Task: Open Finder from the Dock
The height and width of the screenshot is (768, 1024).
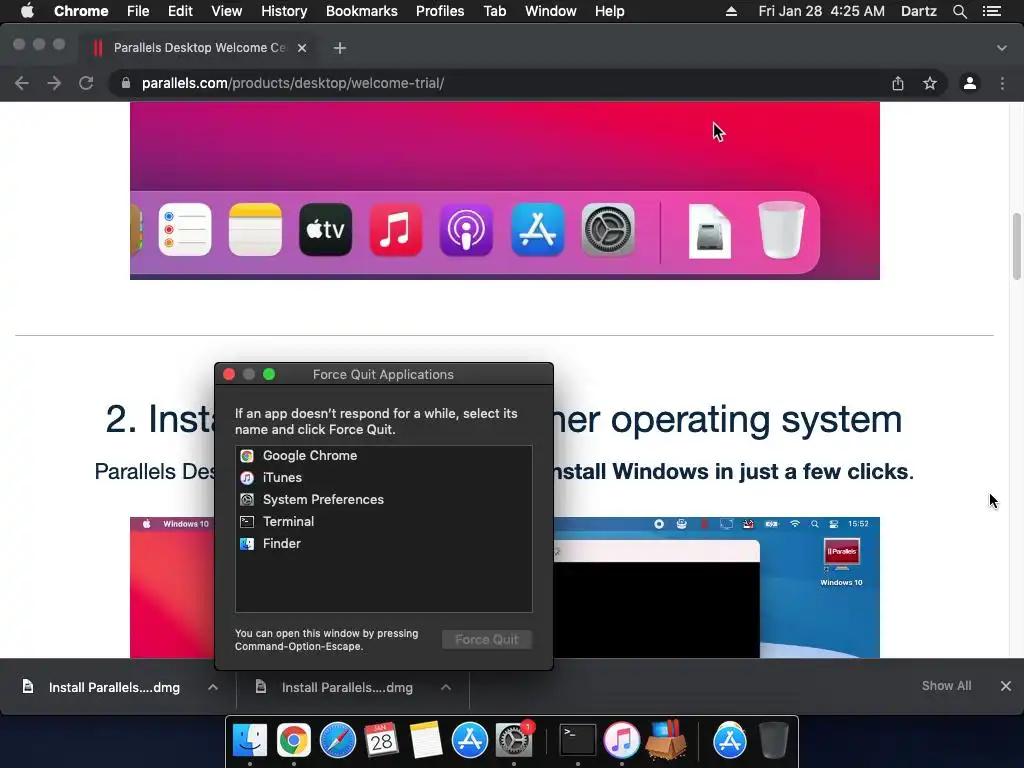Action: click(249, 740)
